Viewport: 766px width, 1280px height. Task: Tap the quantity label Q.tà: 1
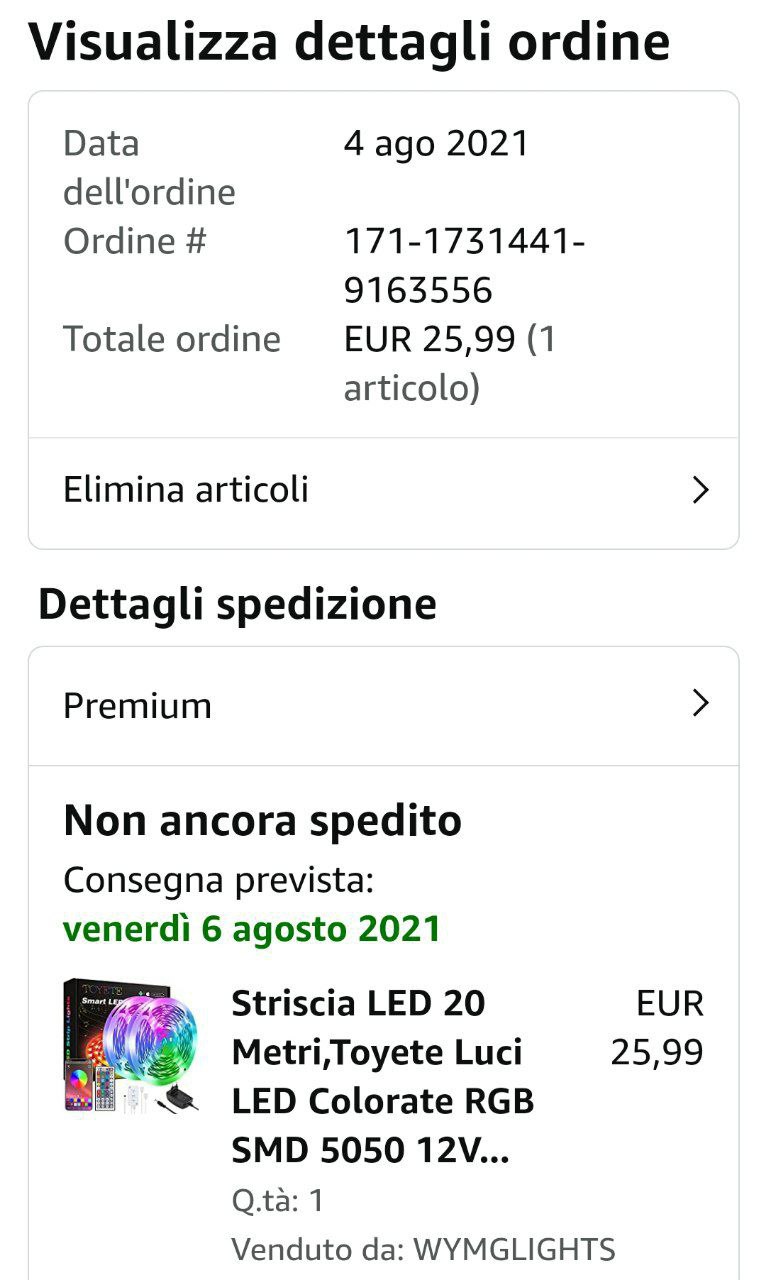click(278, 1200)
